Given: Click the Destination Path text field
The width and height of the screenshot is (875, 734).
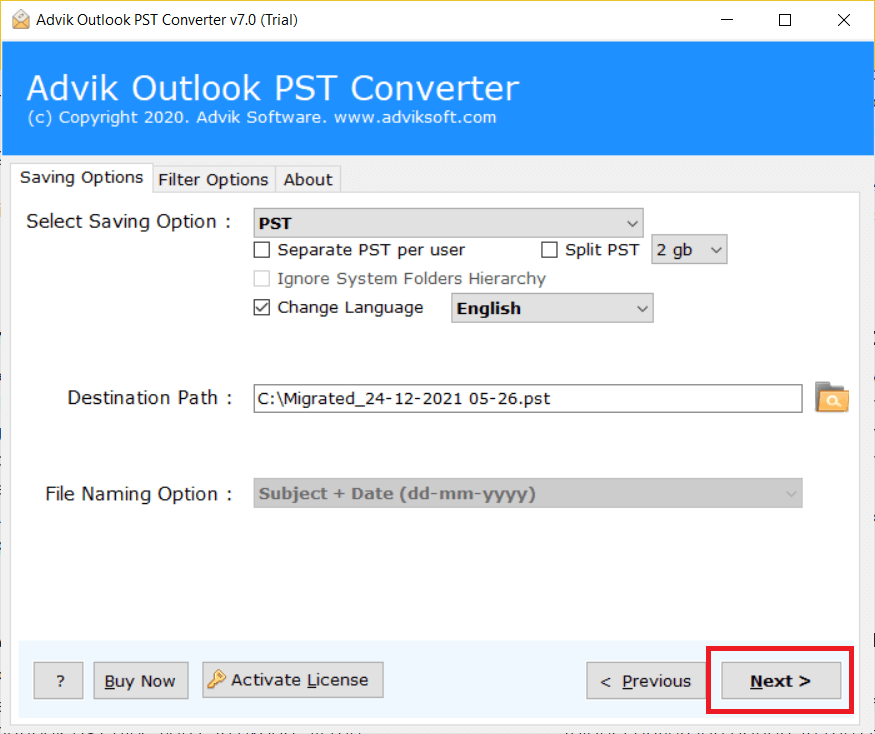Looking at the screenshot, I should coord(527,398).
